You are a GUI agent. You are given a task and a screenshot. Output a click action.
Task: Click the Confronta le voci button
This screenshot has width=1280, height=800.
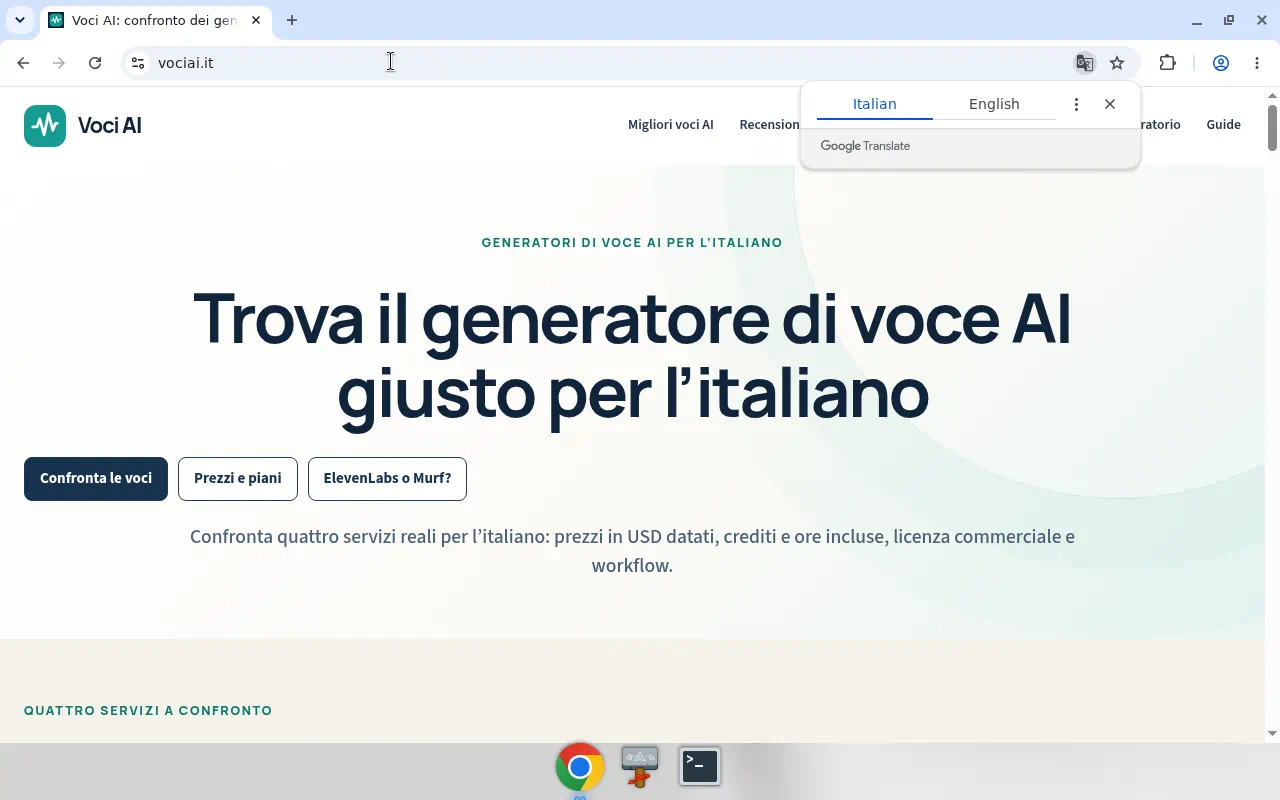[96, 479]
